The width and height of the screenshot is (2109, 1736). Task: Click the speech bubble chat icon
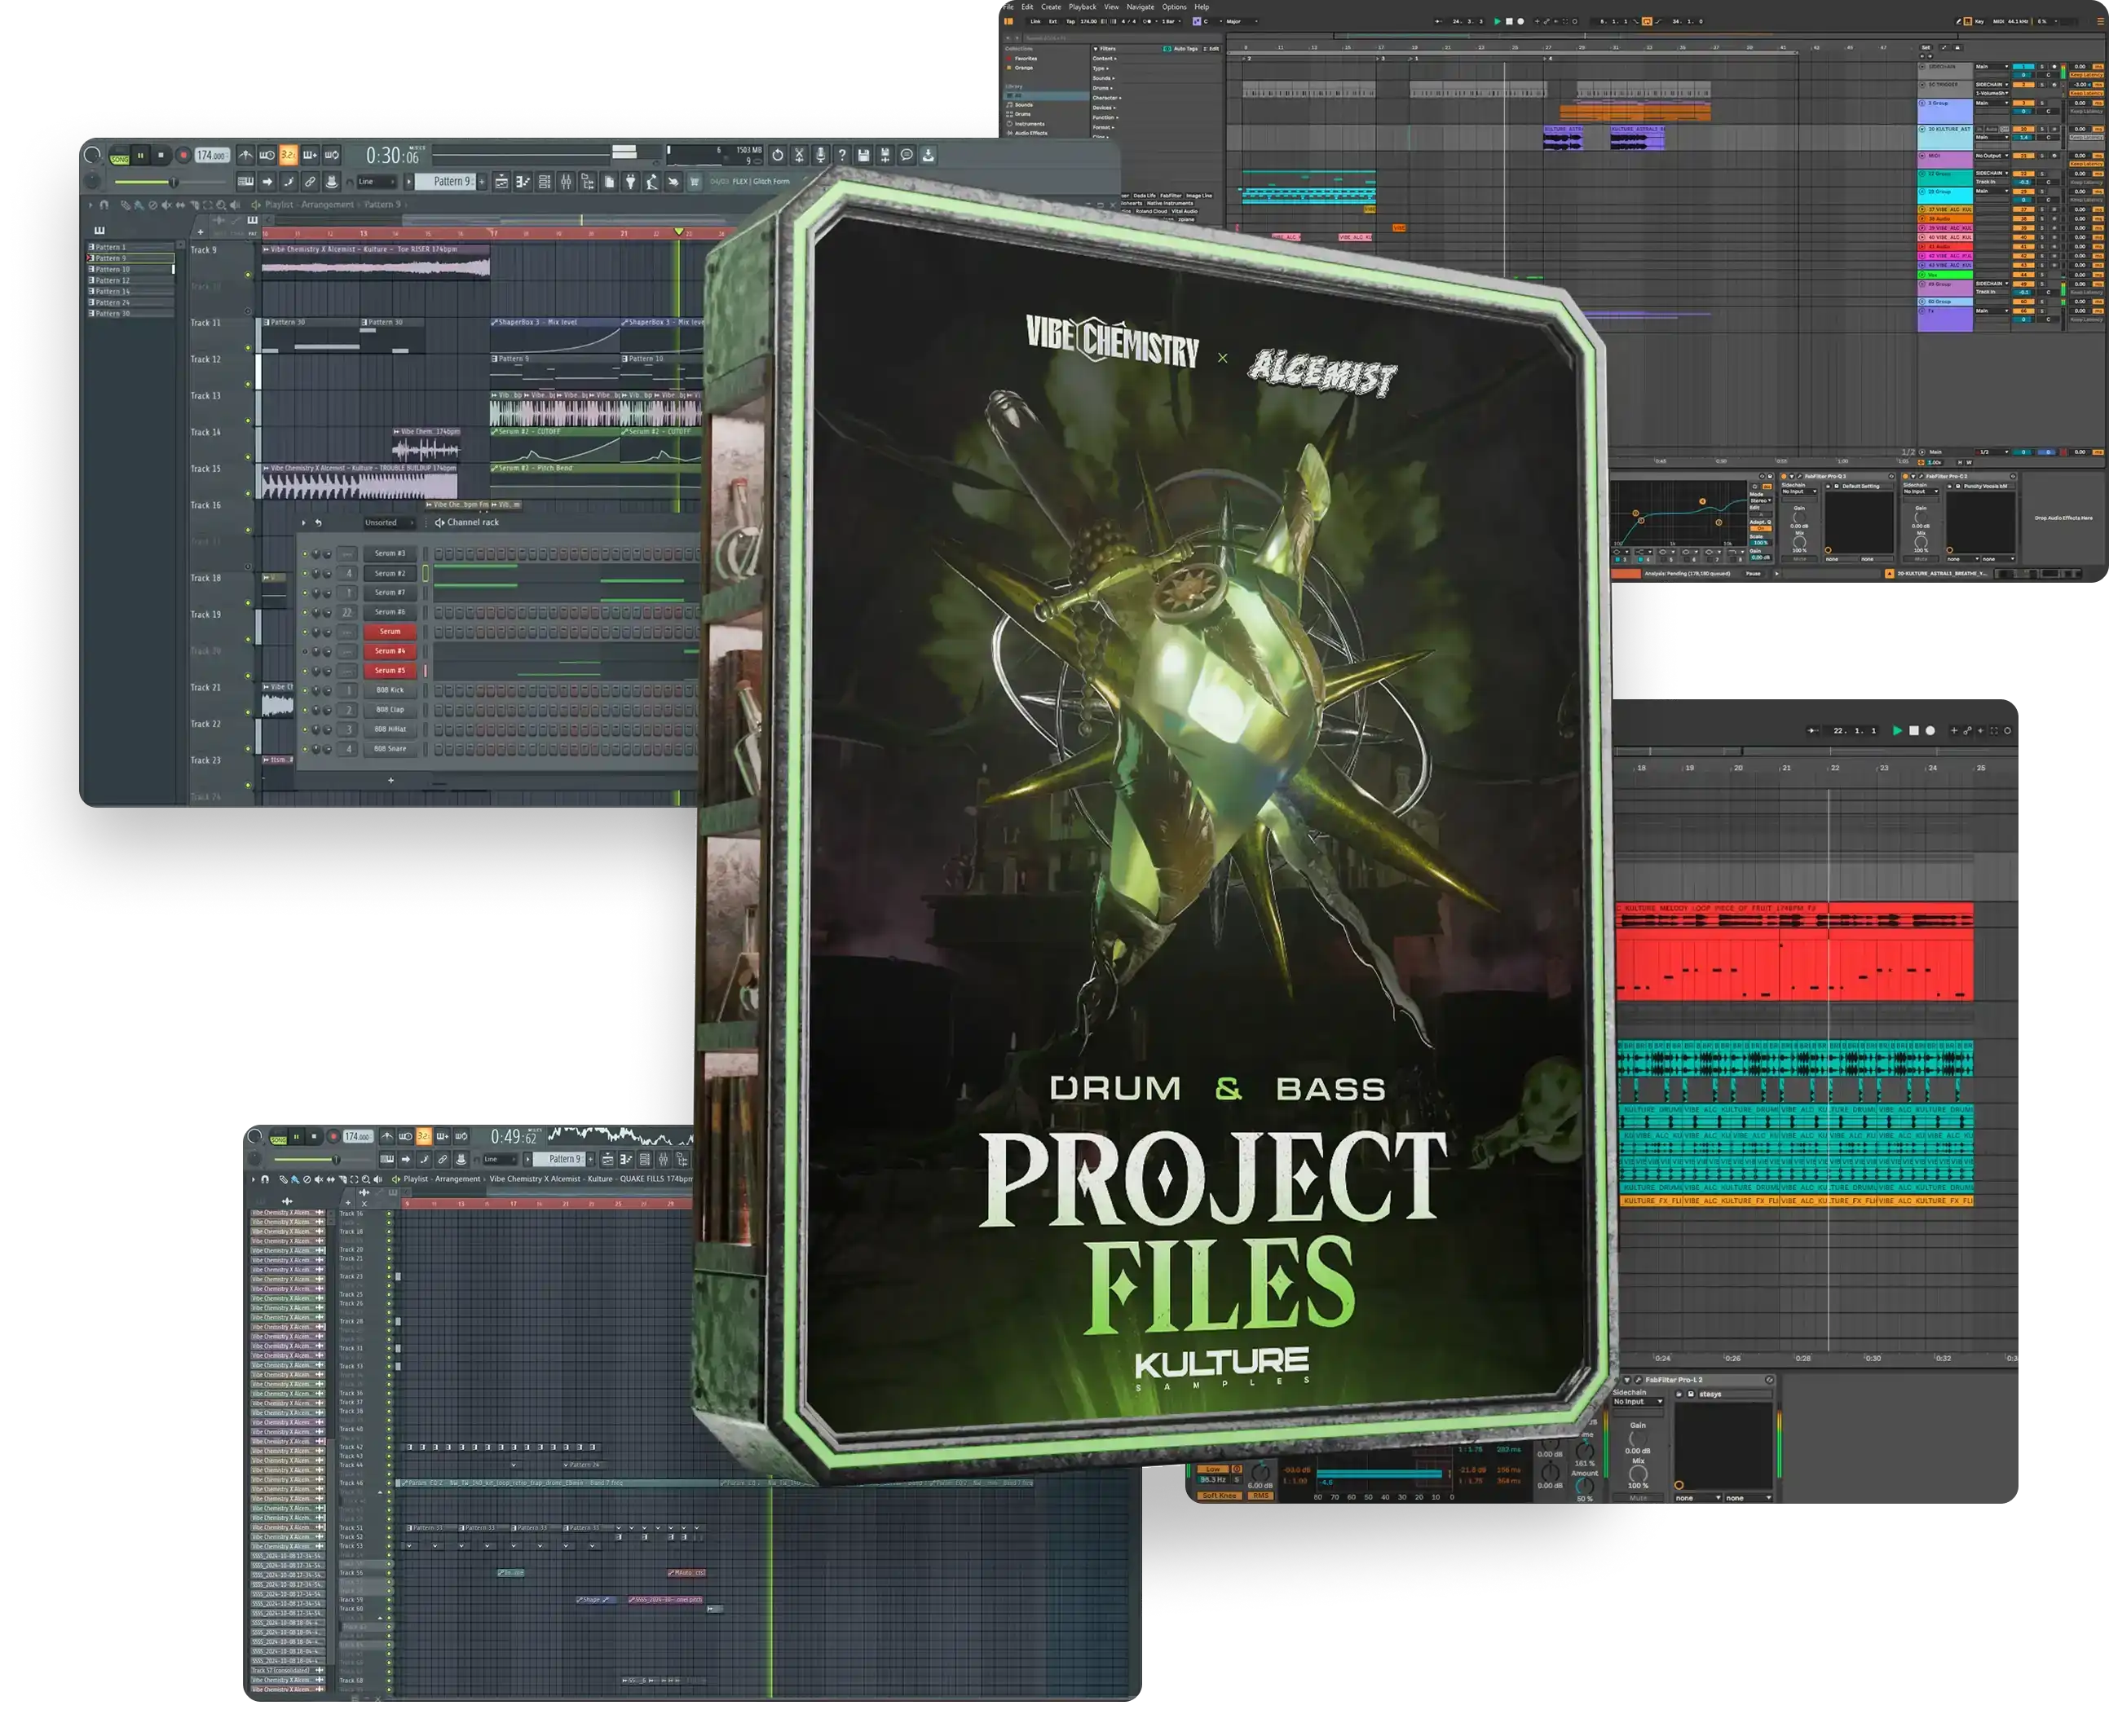907,155
